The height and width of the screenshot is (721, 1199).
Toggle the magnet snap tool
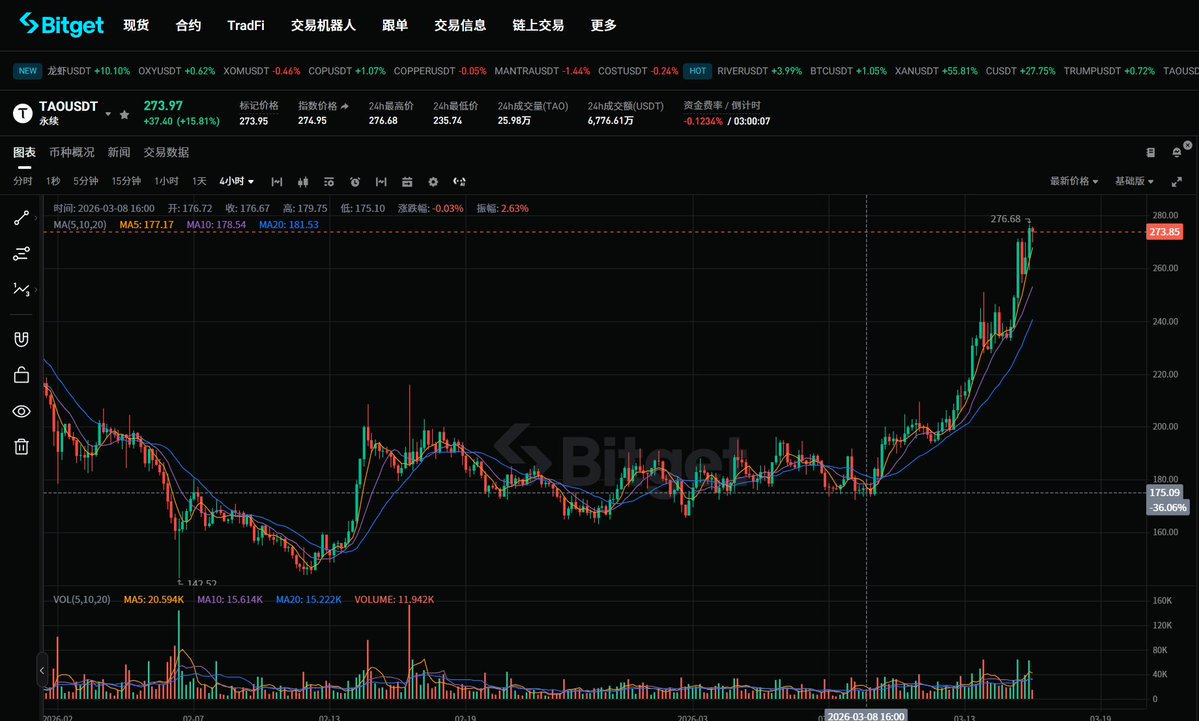21,339
